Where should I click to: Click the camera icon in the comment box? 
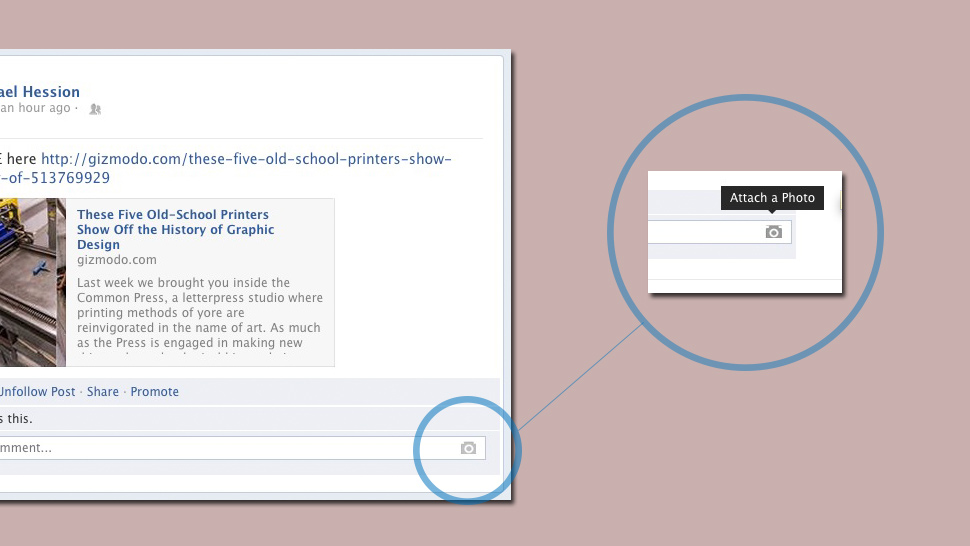[468, 448]
